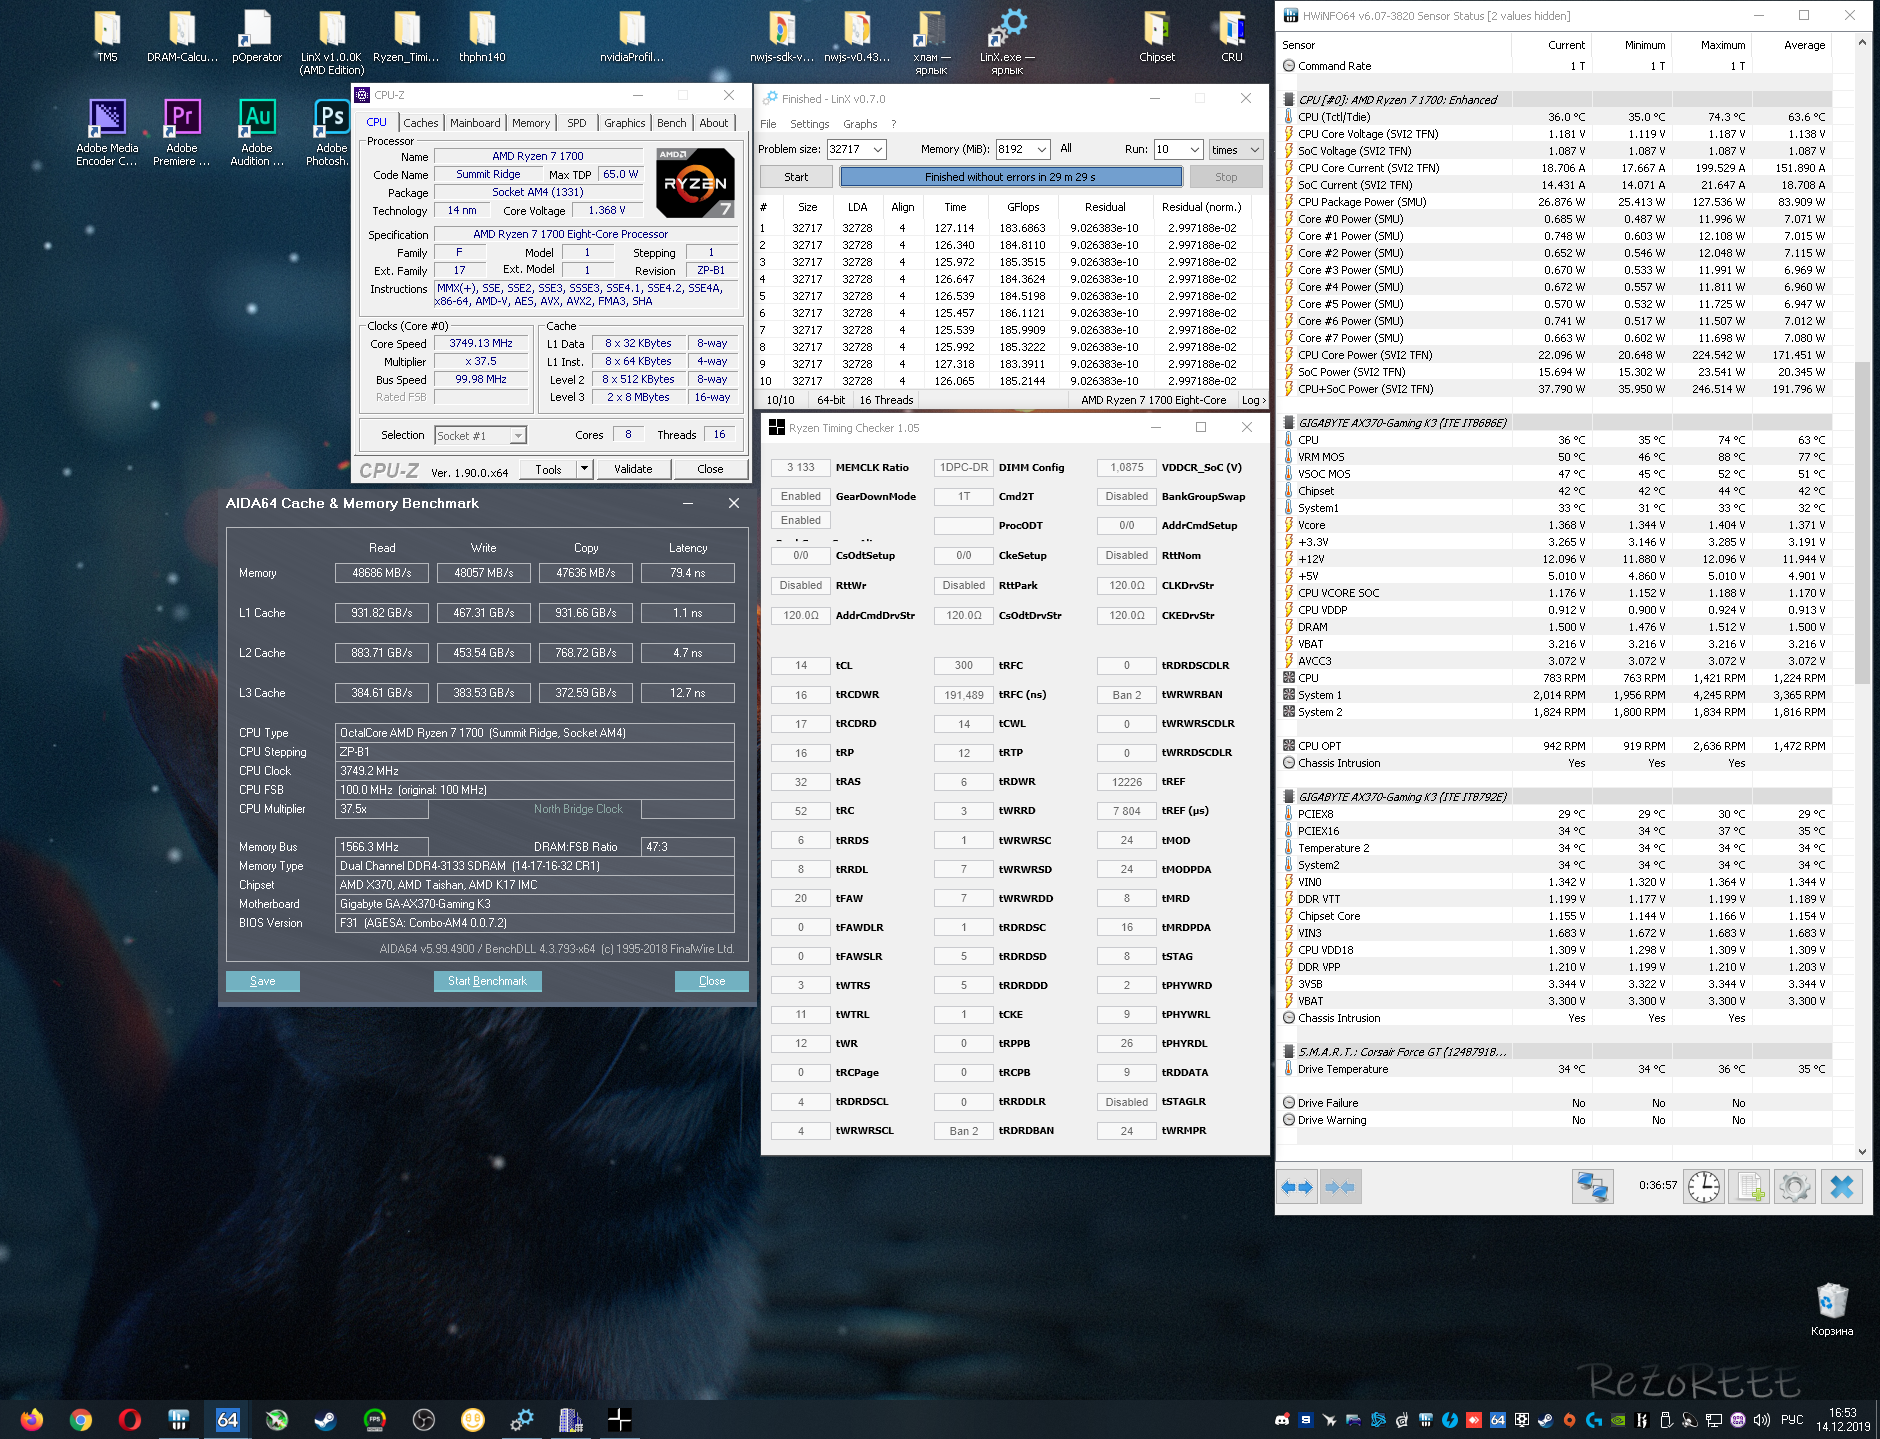Click Start Benchmark in AIDA64

point(487,981)
